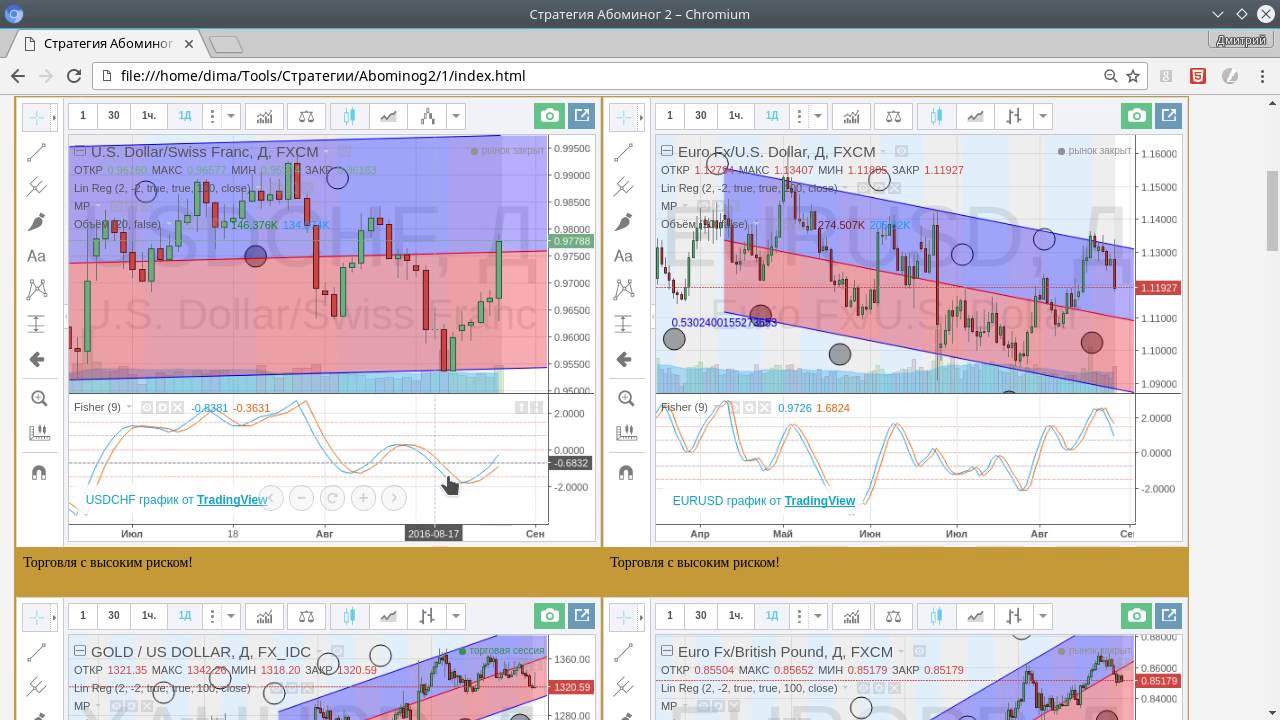Image resolution: width=1280 pixels, height=720 pixels.
Task: Click scroll right arrow on USDCHF chart
Action: pos(394,497)
